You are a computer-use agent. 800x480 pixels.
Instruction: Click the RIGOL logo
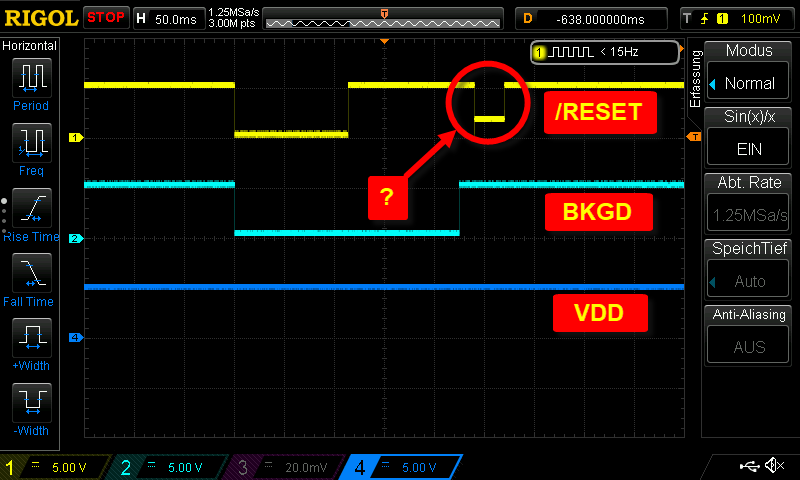41,18
